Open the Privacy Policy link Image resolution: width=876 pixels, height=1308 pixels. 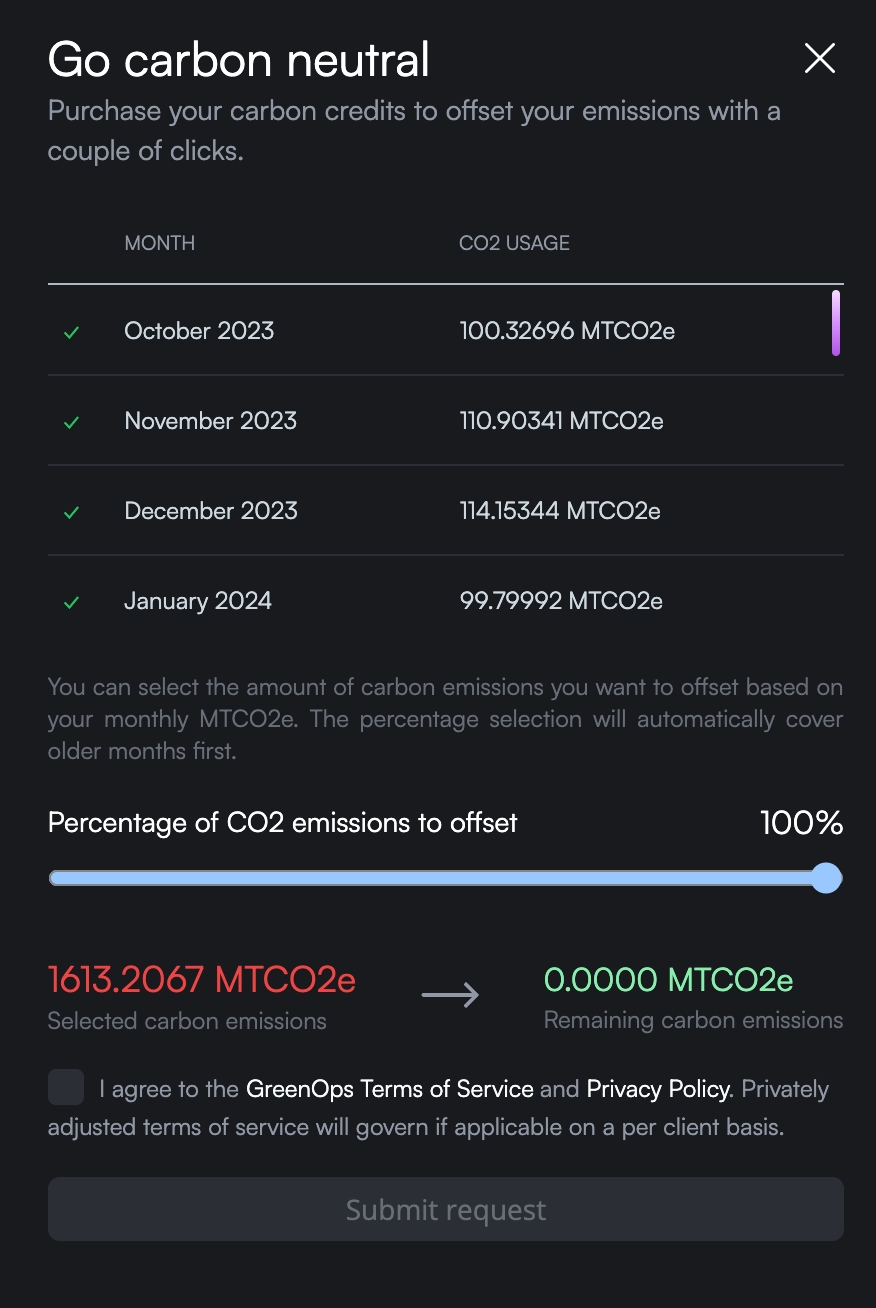click(659, 1089)
